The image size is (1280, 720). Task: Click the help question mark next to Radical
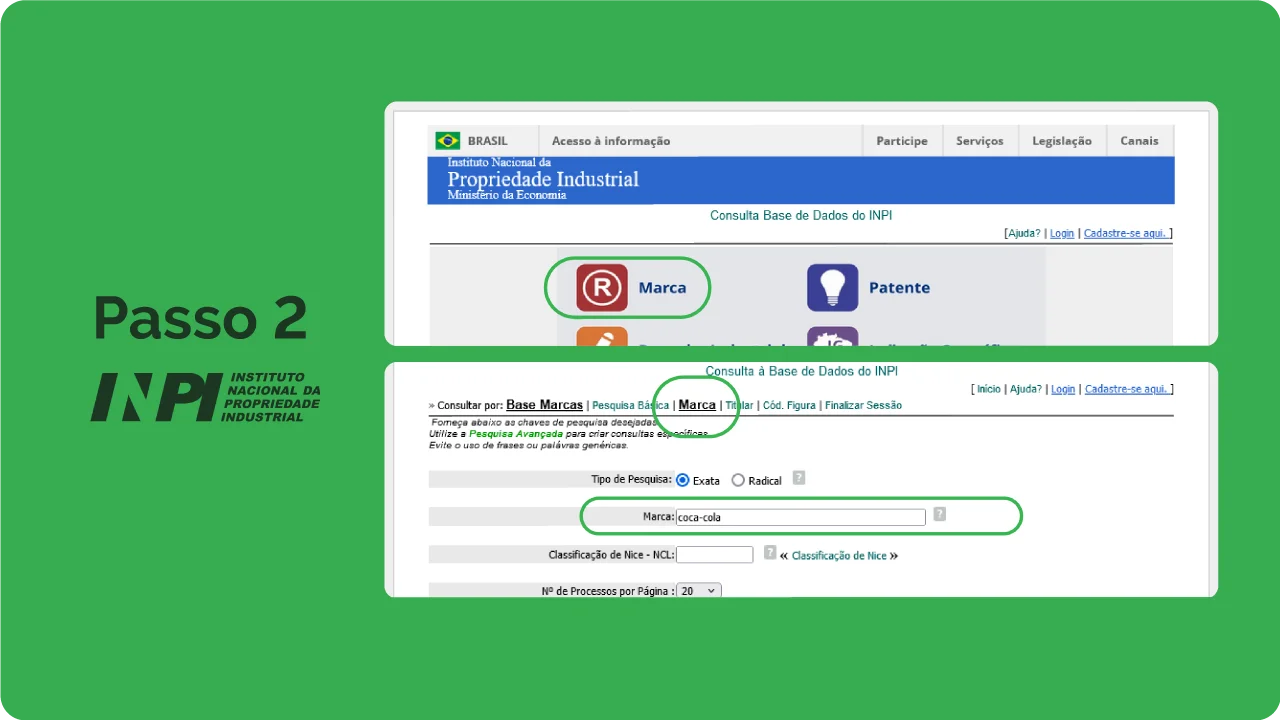799,478
